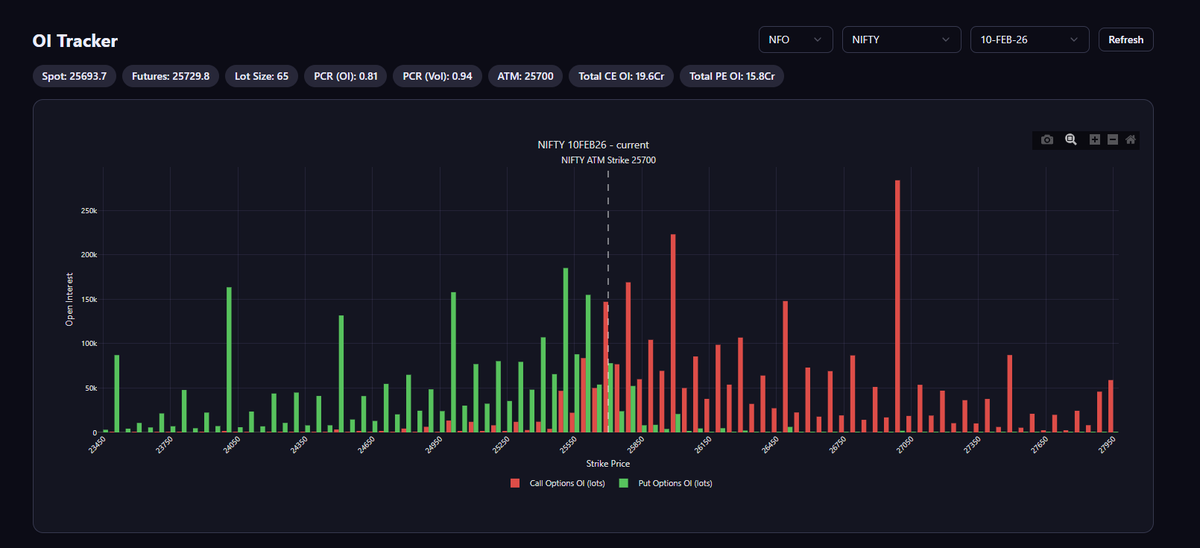The height and width of the screenshot is (548, 1200).
Task: Zoom out with the chart minus icon
Action: [x=1112, y=140]
